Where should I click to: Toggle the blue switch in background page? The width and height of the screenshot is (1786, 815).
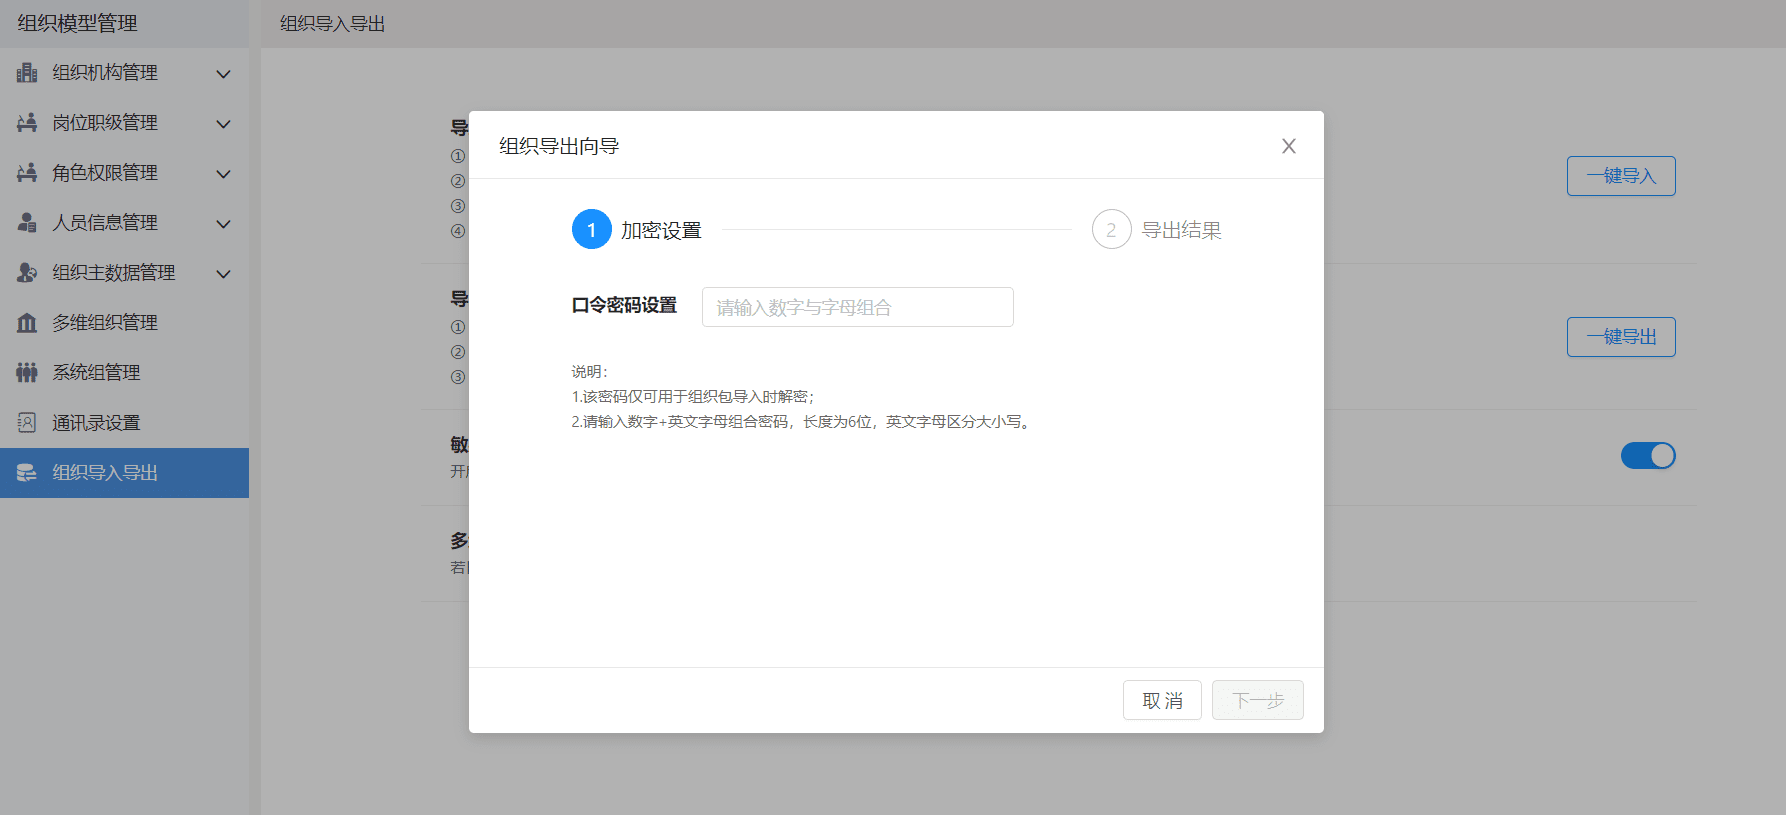(1648, 456)
